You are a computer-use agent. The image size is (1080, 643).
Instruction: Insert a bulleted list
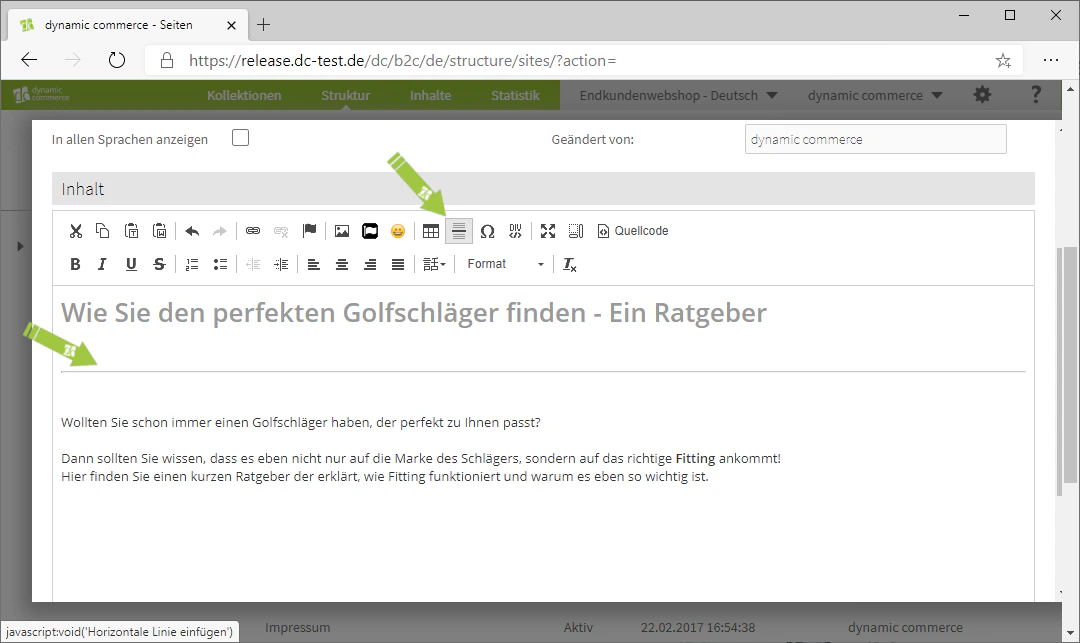point(220,264)
